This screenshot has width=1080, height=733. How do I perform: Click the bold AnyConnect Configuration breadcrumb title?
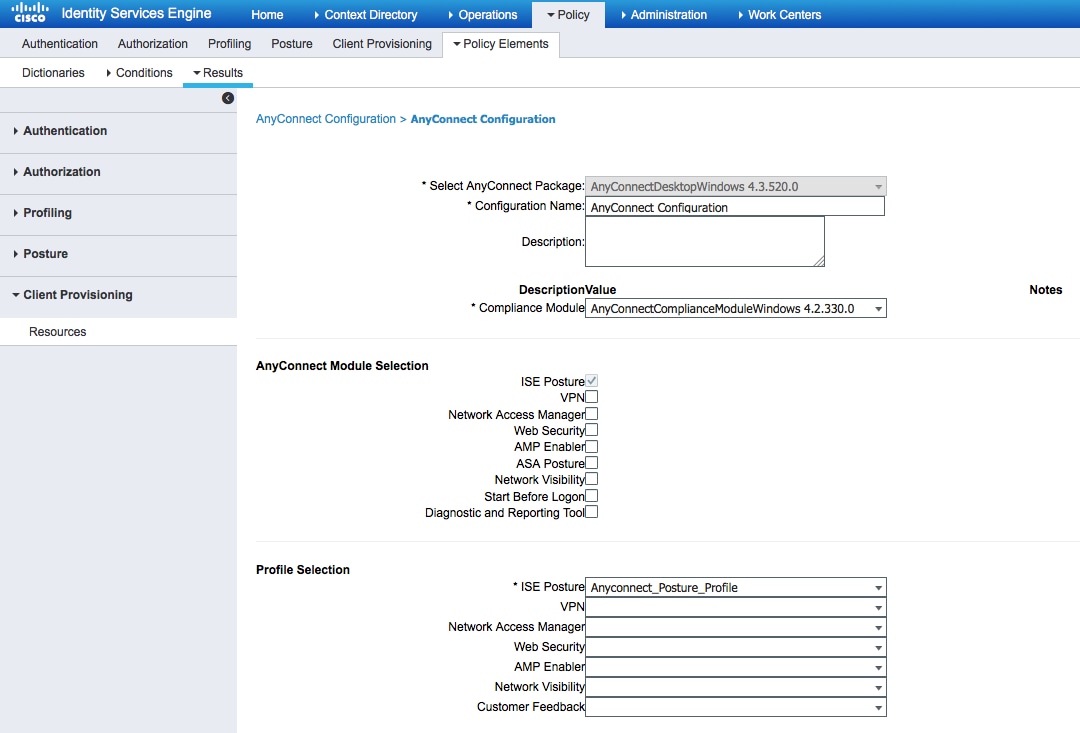[x=483, y=118]
